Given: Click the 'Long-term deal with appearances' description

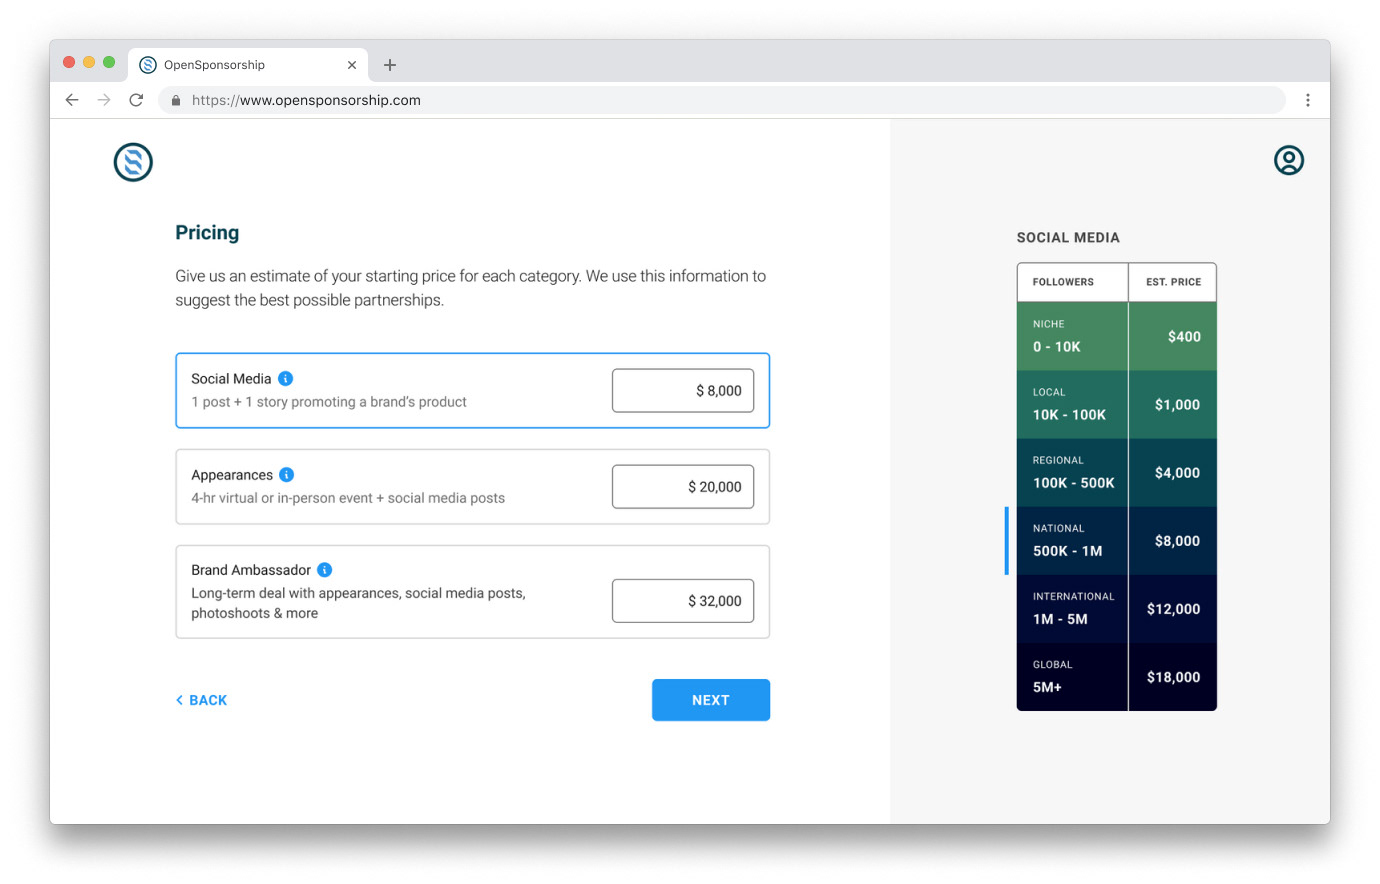Looking at the screenshot, I should [x=358, y=603].
